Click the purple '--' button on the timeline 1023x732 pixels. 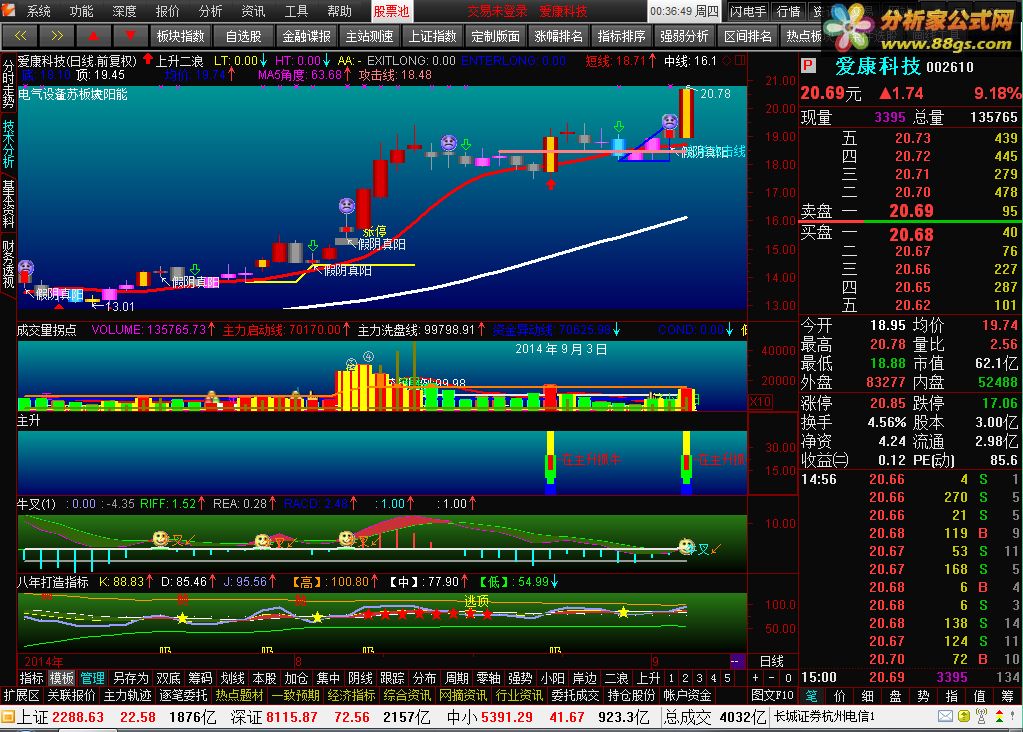[x=737, y=661]
